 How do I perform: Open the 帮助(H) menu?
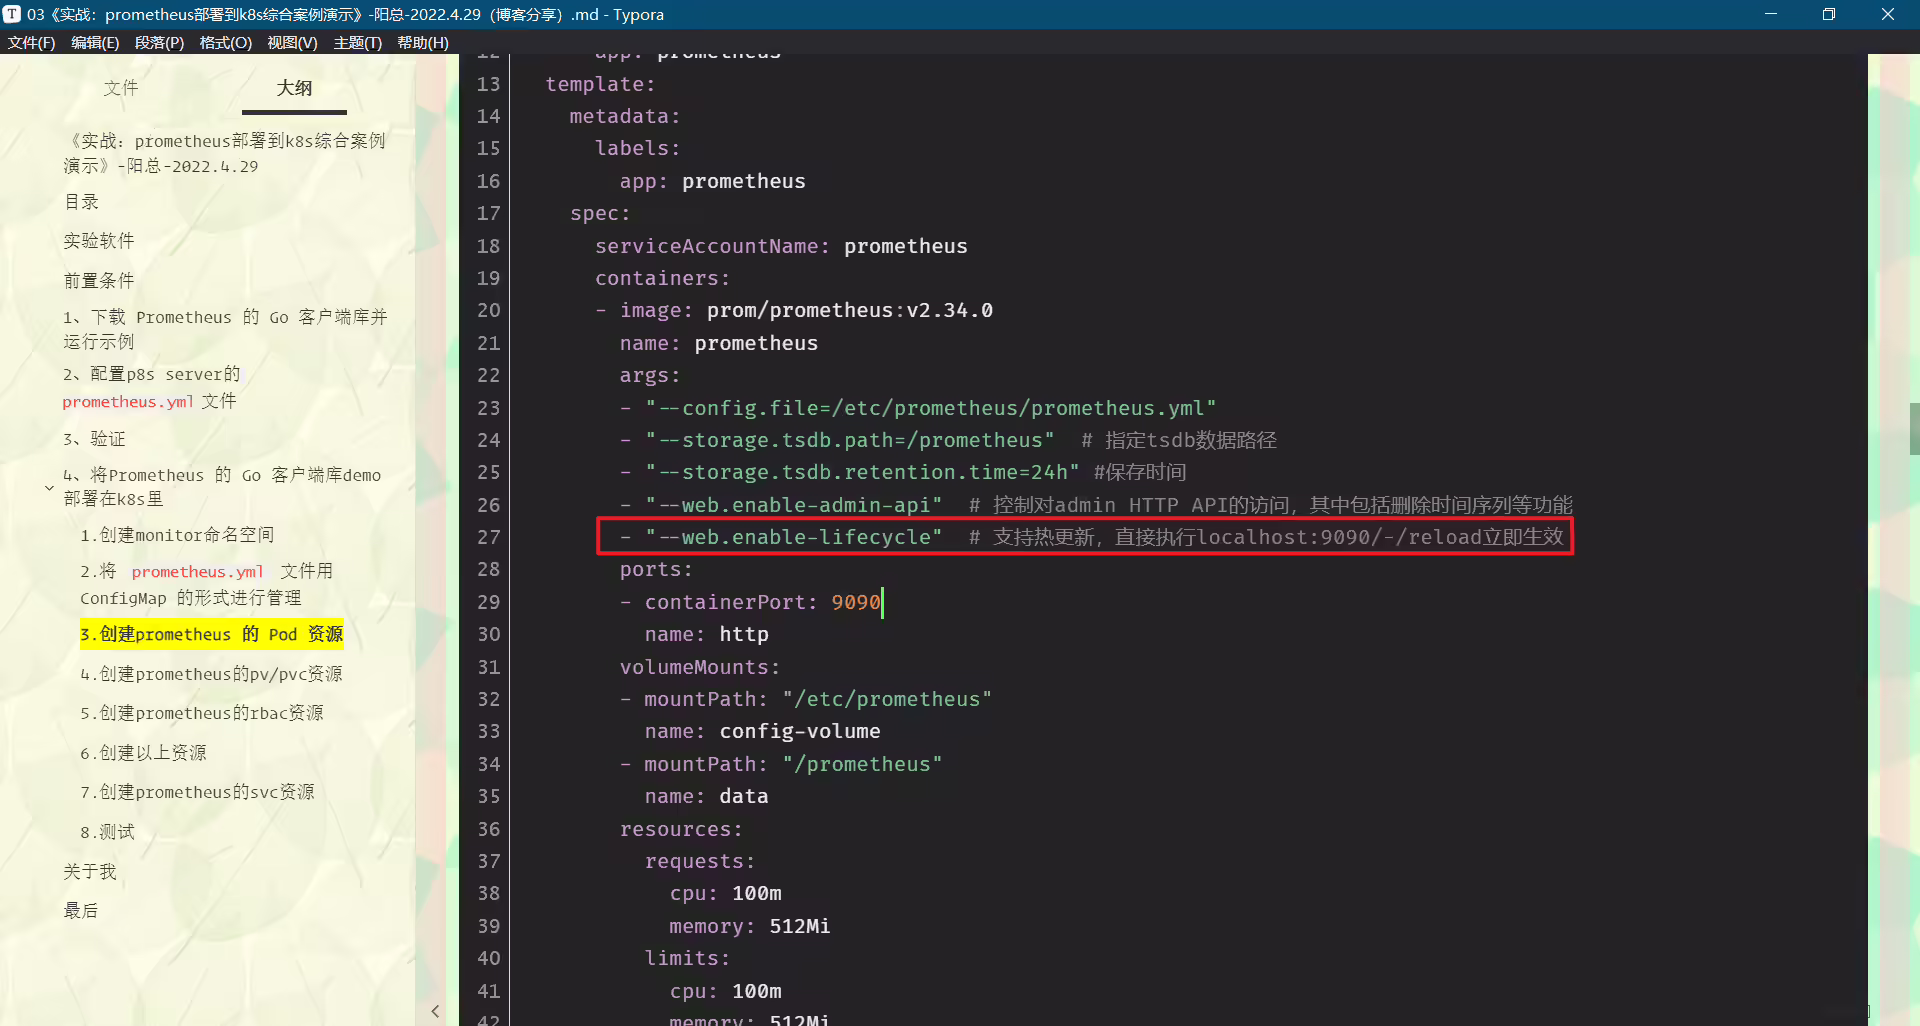[423, 43]
